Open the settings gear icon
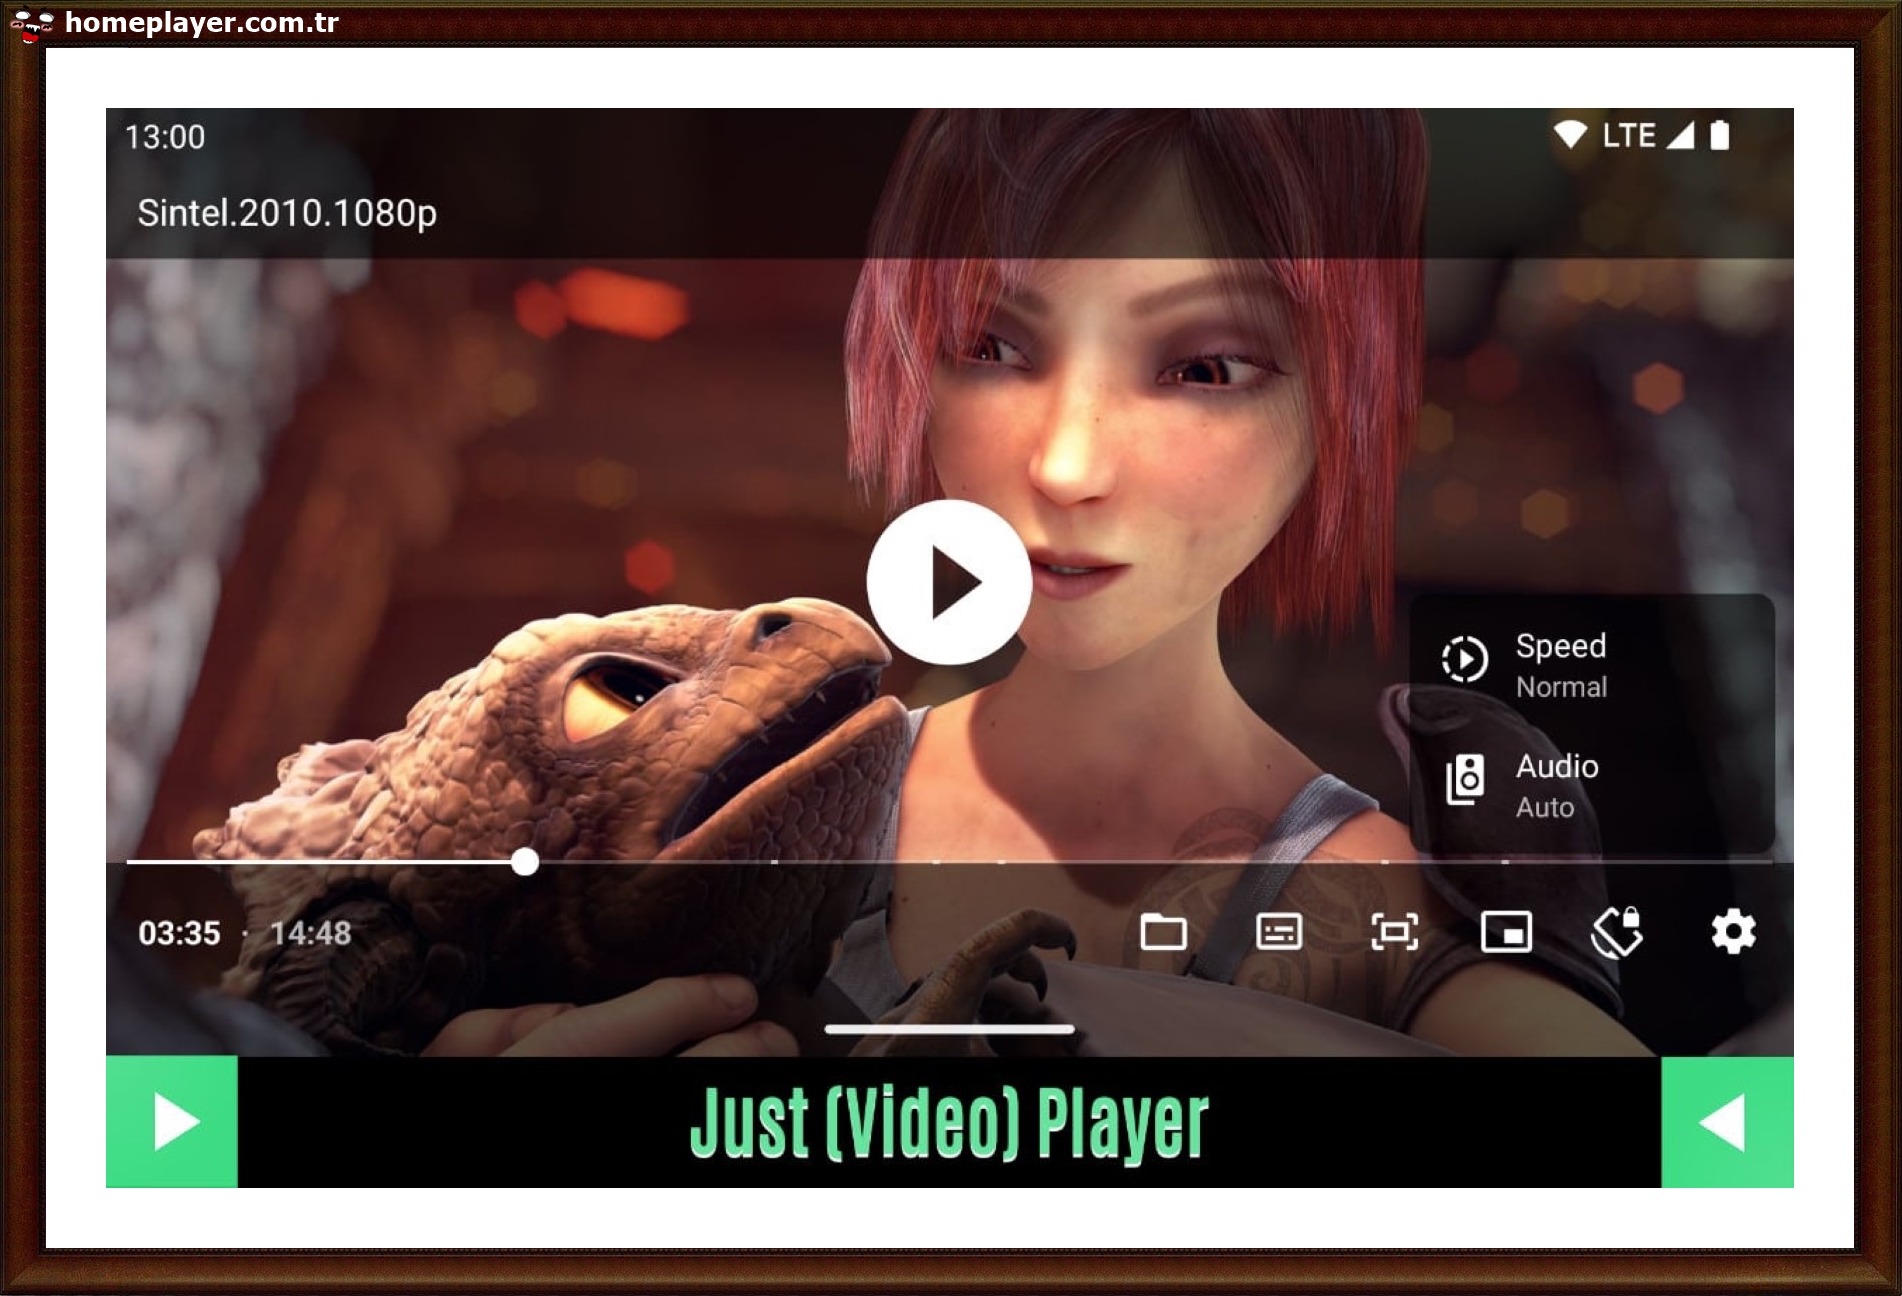The image size is (1902, 1296). pyautogui.click(x=1732, y=932)
